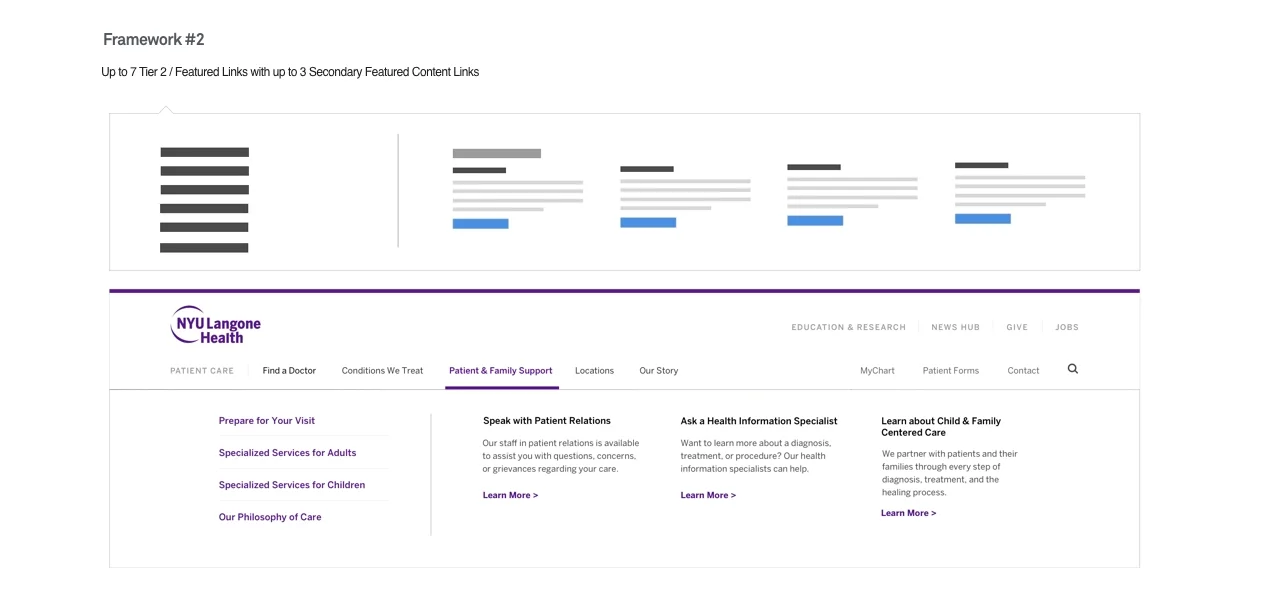1280x600 pixels.
Task: Open Prepare for Your Visit
Action: click(x=267, y=421)
